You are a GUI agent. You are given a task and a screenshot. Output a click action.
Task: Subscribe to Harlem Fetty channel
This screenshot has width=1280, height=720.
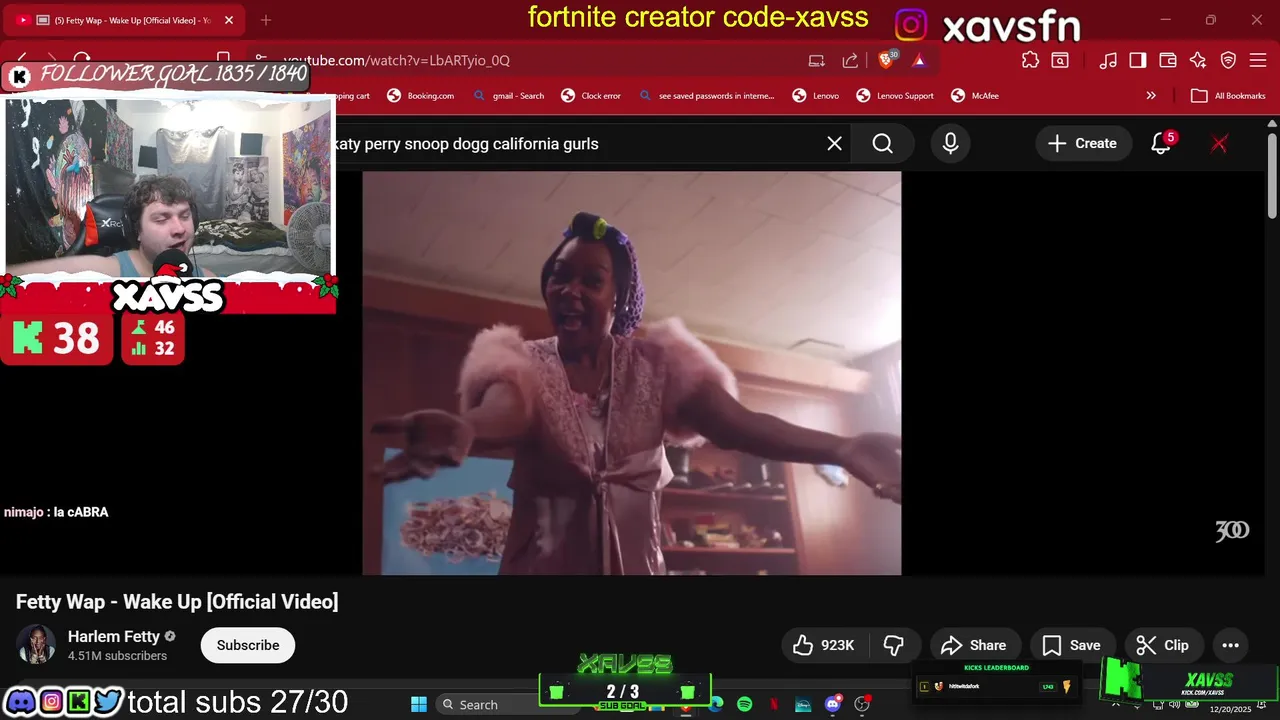point(248,645)
